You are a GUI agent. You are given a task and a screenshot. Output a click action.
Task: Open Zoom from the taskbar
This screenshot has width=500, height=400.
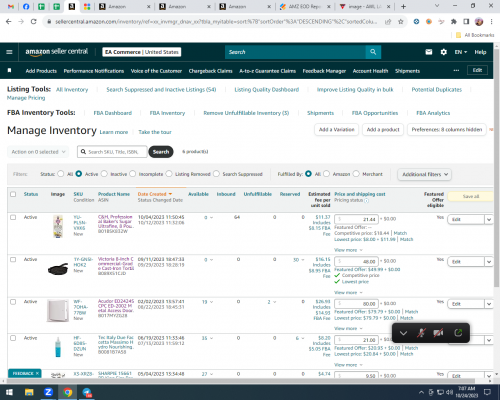point(48,392)
